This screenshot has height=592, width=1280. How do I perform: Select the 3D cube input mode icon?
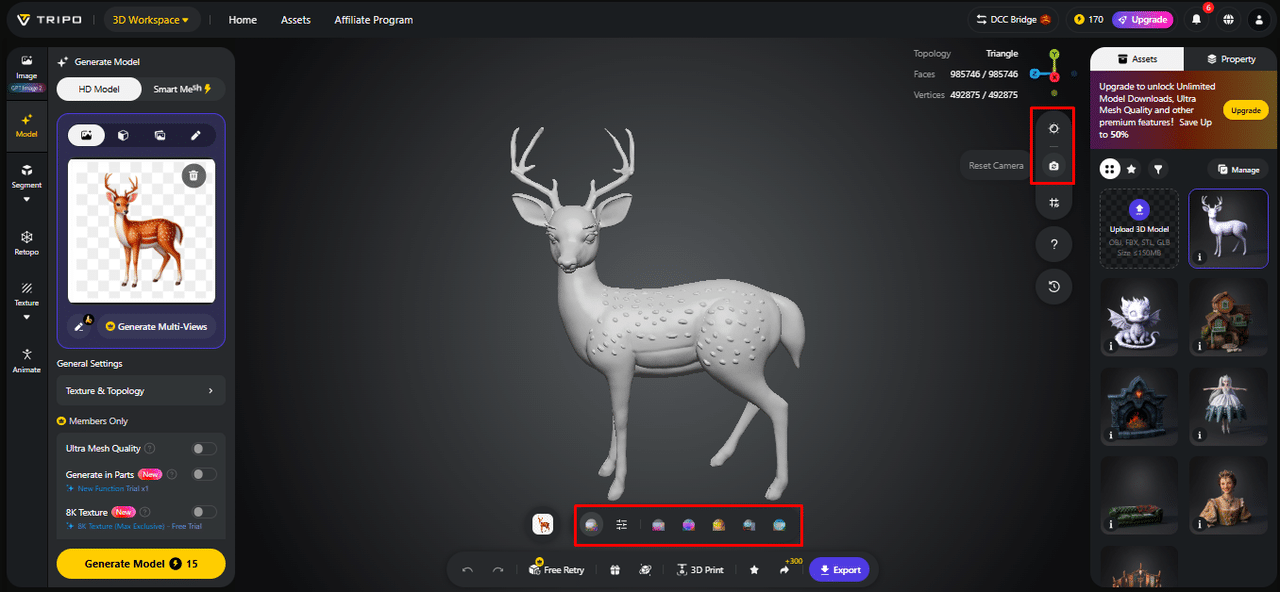coord(123,135)
